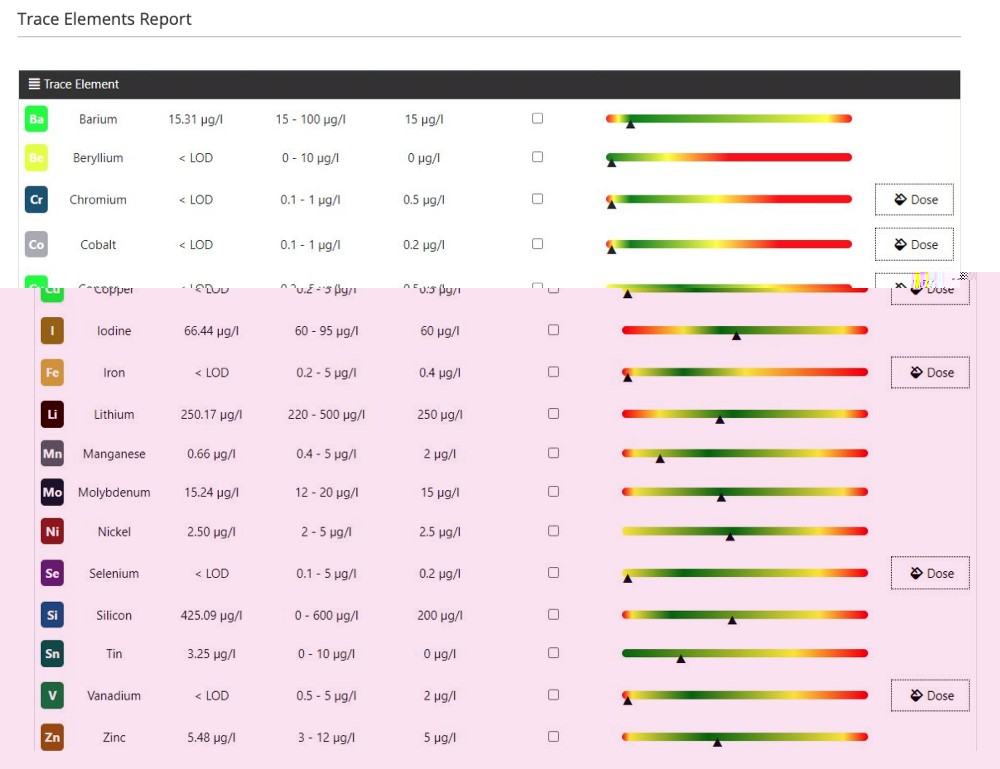Viewport: 1000px width, 769px height.
Task: Click the Barium Ba element icon
Action: click(x=36, y=120)
